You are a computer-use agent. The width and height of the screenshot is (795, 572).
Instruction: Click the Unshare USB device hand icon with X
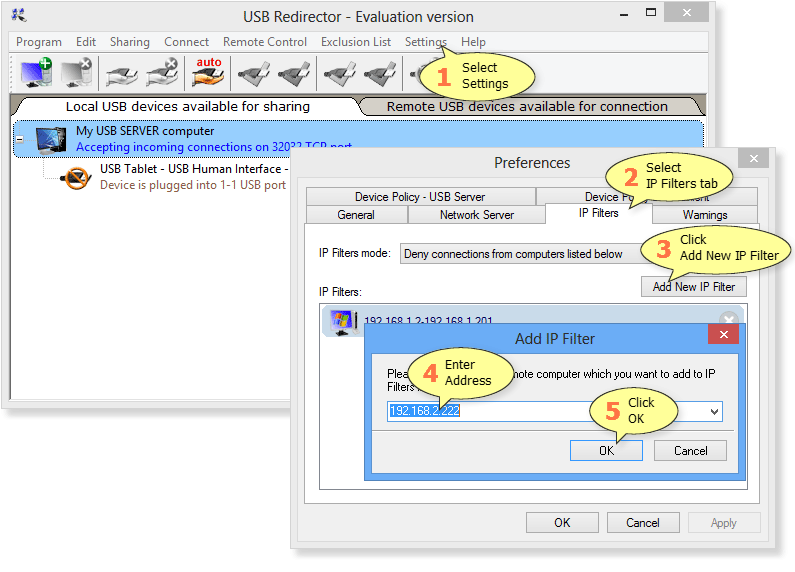tap(162, 73)
